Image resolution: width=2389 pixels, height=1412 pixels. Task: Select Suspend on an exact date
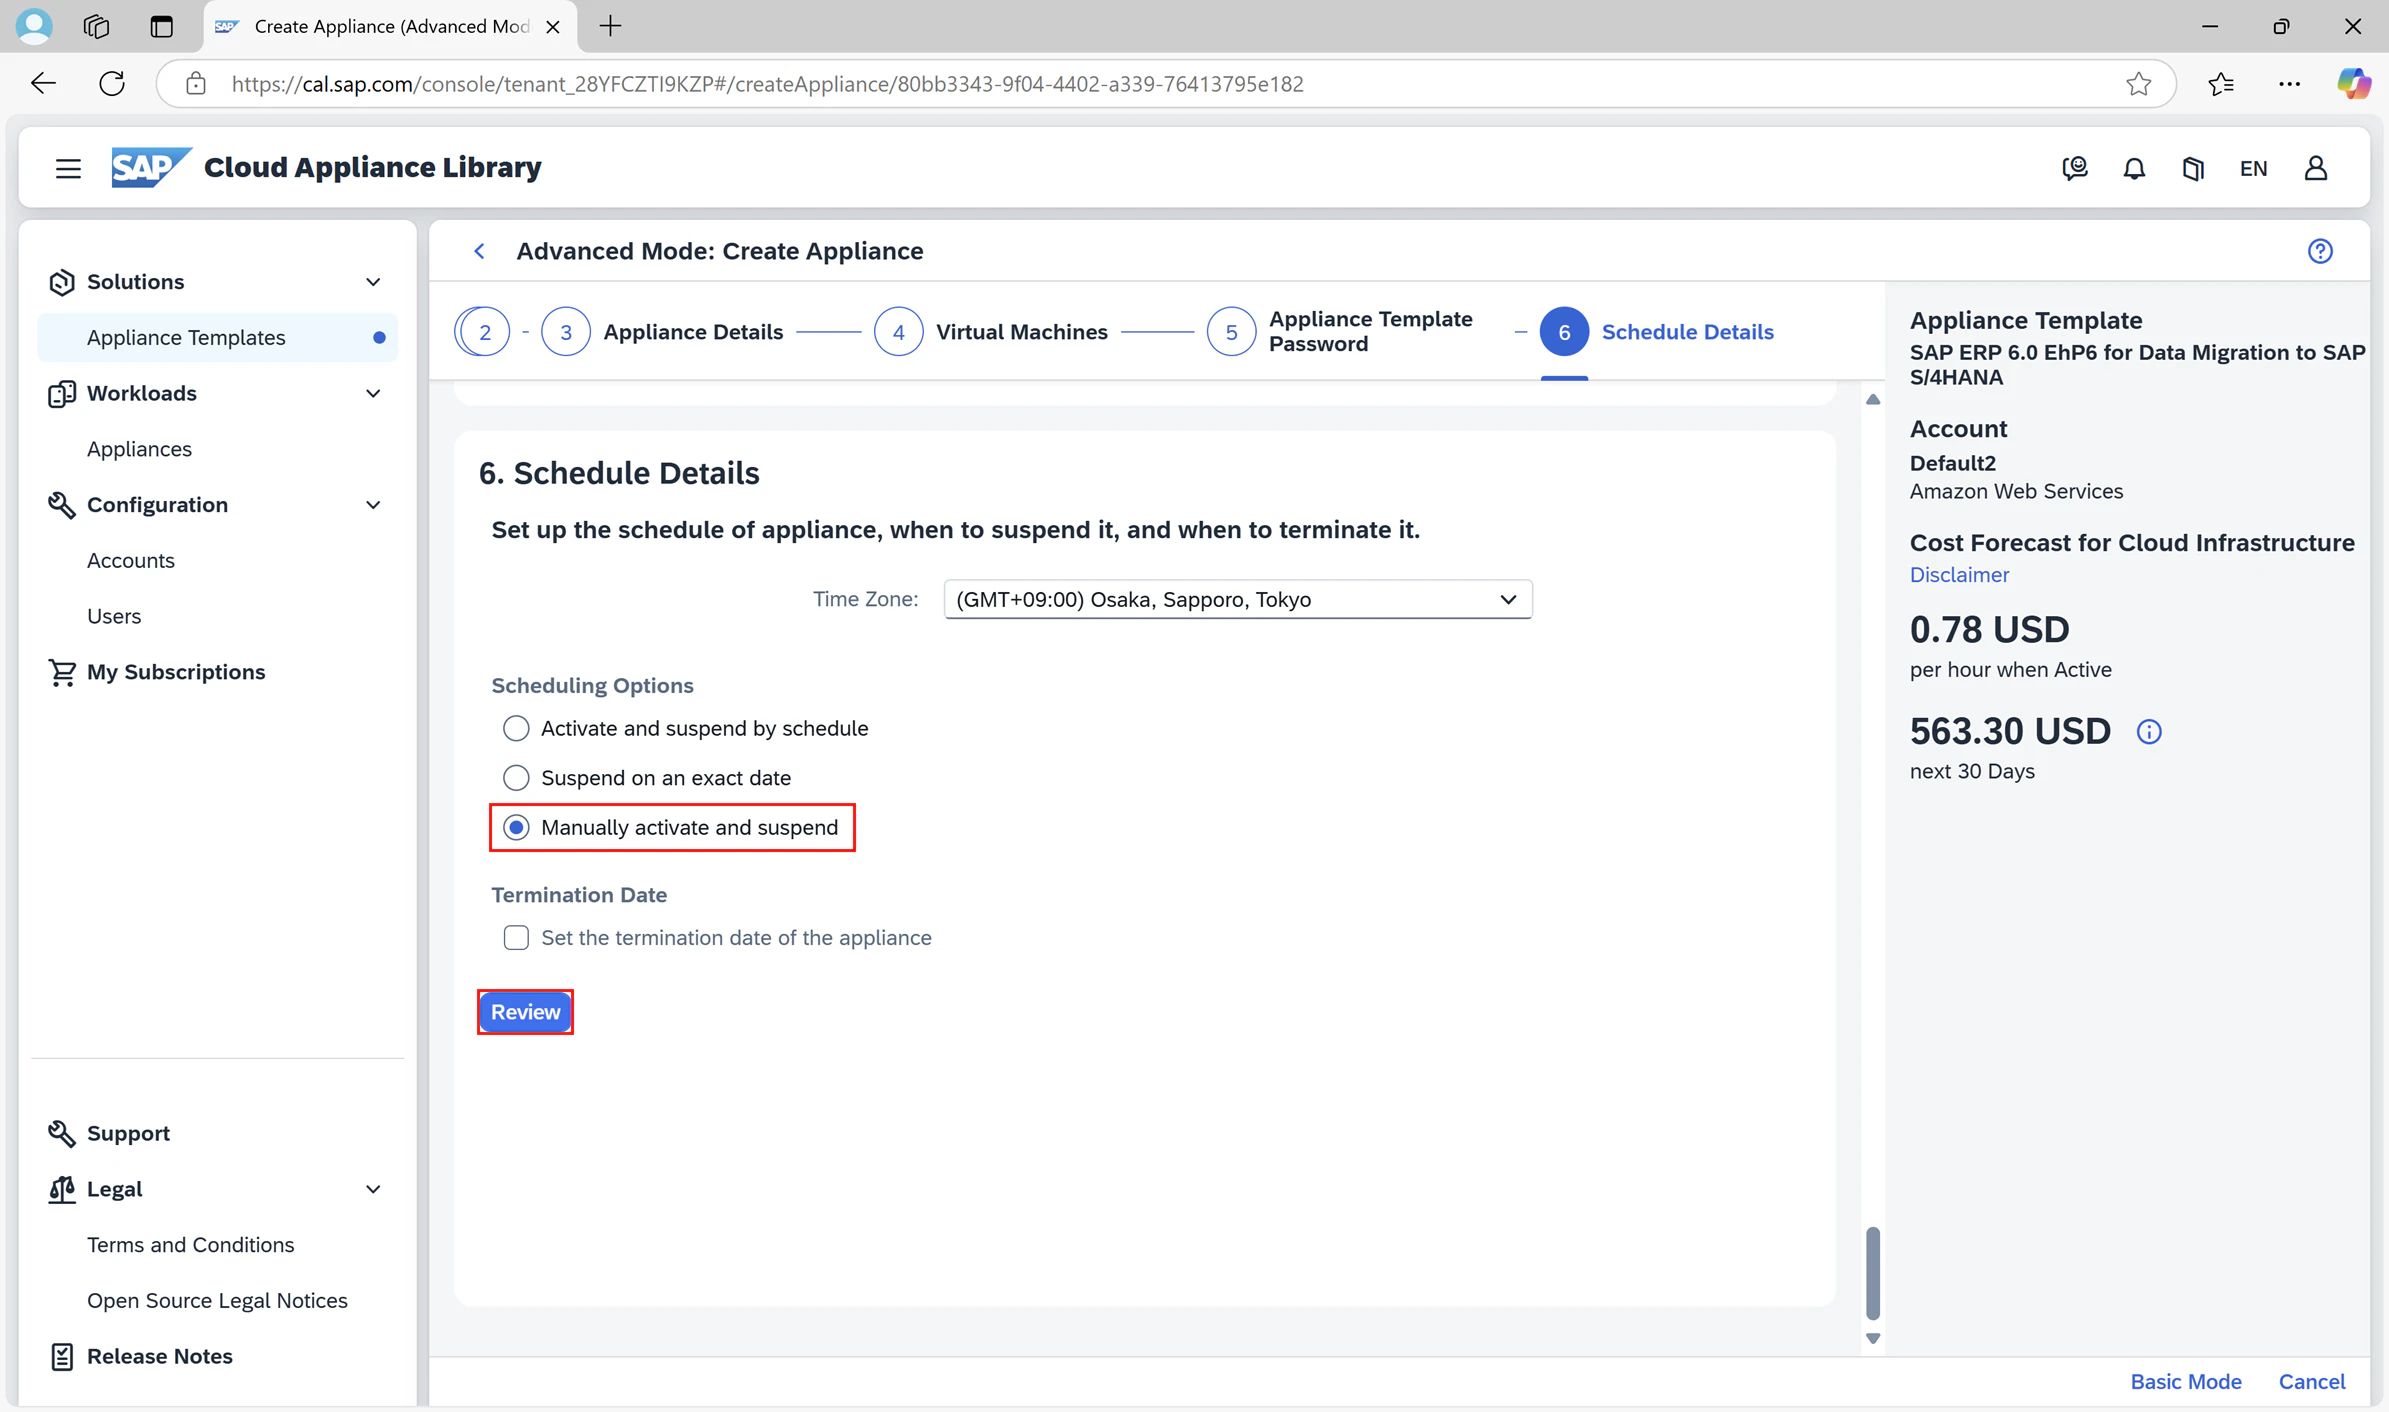click(516, 778)
